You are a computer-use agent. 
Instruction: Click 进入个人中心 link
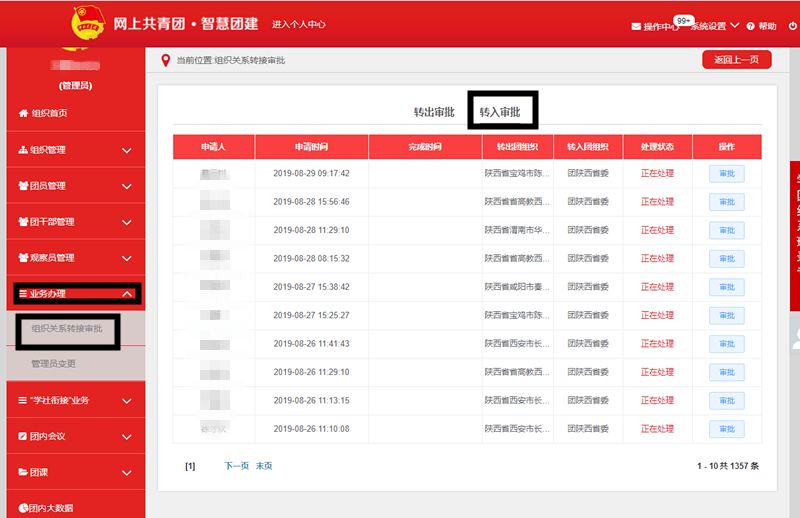tap(298, 24)
